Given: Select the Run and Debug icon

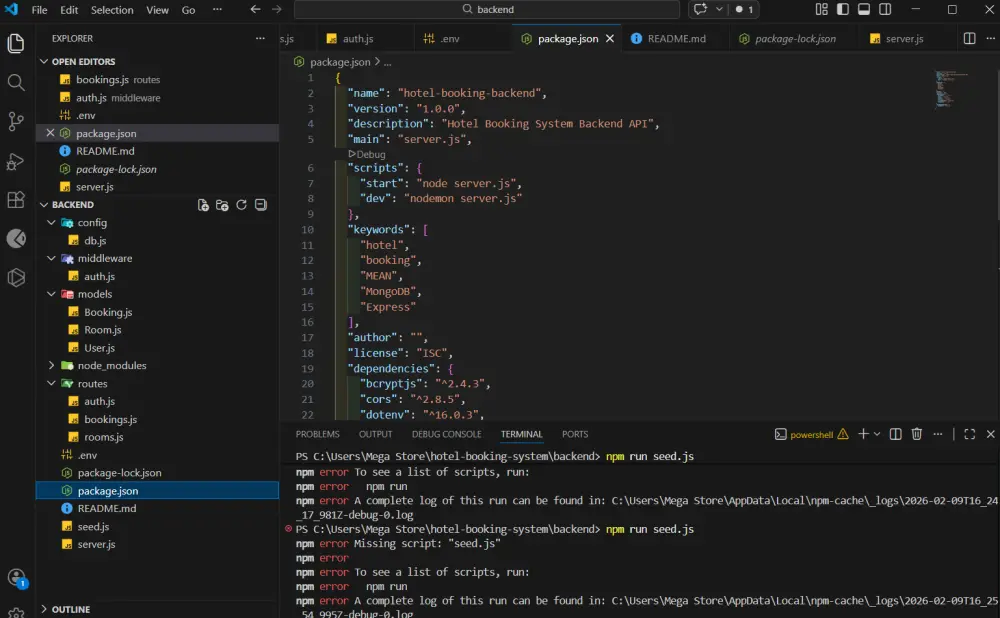Looking at the screenshot, I should [x=15, y=160].
